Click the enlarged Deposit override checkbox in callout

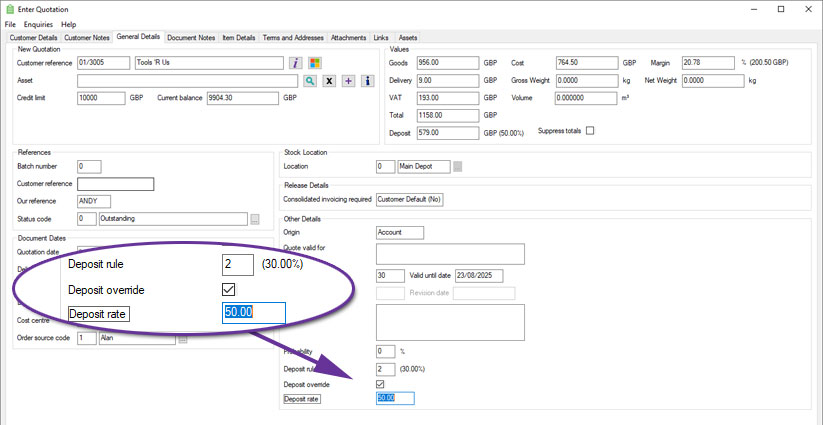click(x=230, y=289)
